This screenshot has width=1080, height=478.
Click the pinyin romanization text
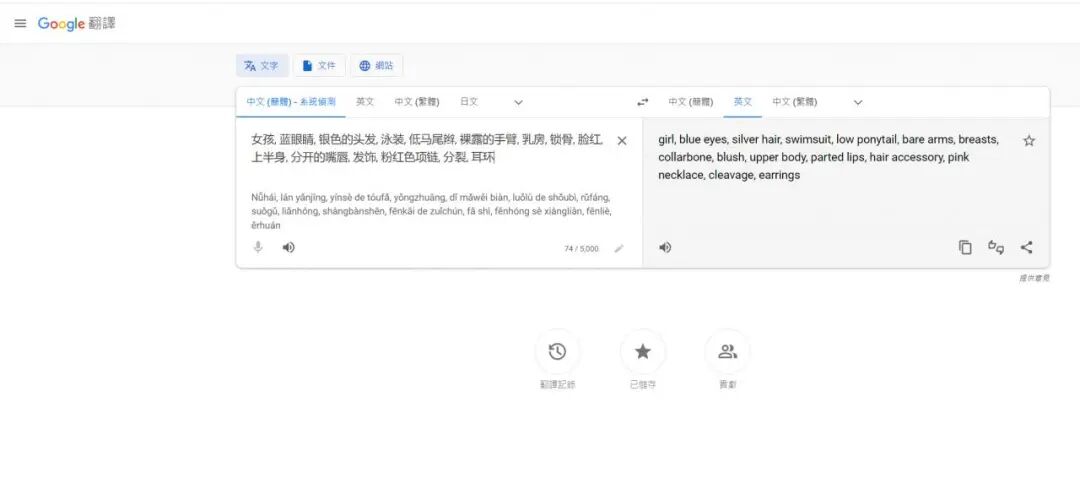(431, 211)
